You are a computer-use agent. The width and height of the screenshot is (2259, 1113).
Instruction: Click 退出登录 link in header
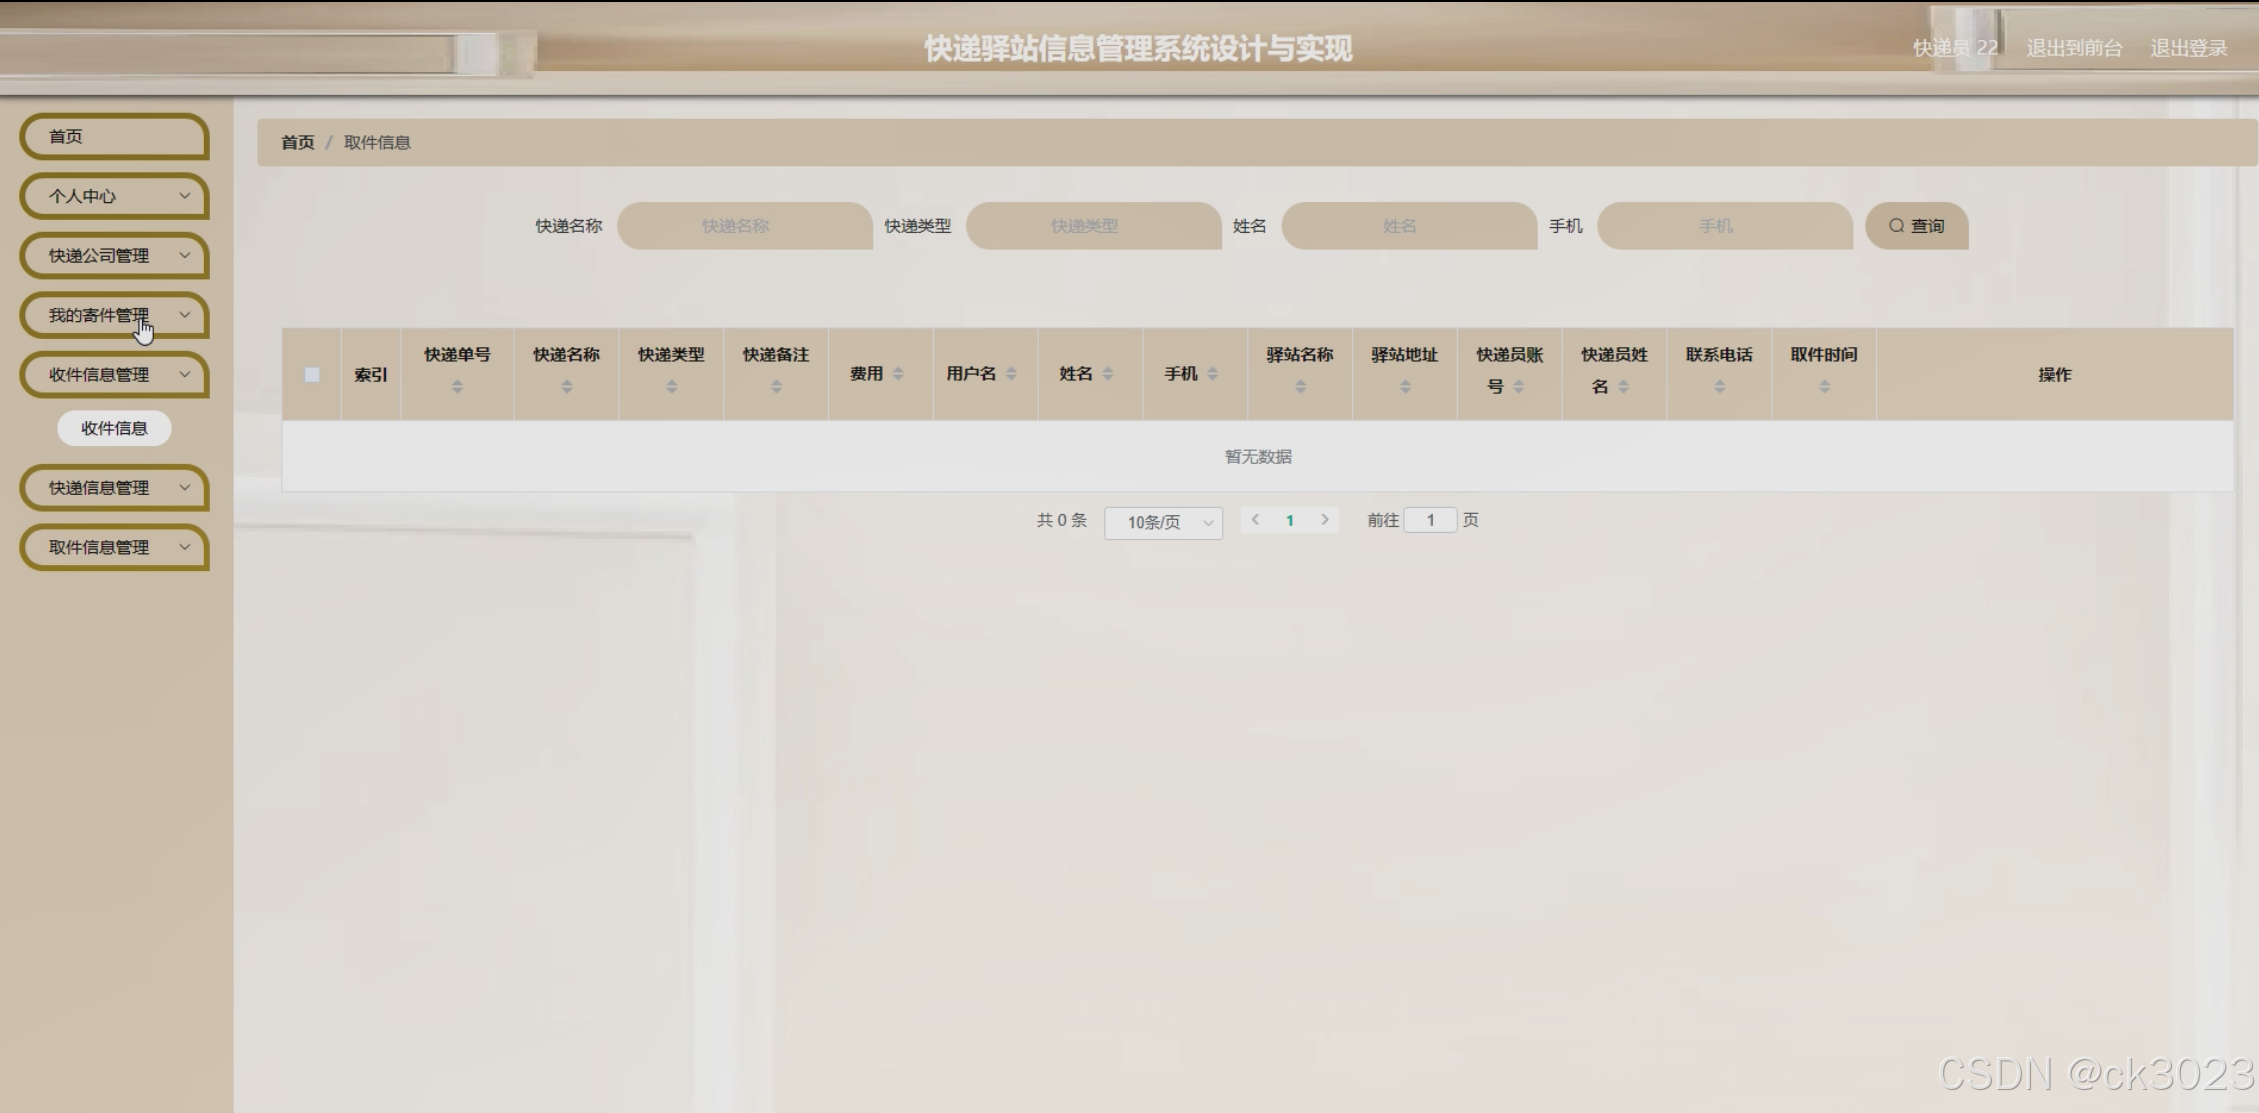[2188, 48]
